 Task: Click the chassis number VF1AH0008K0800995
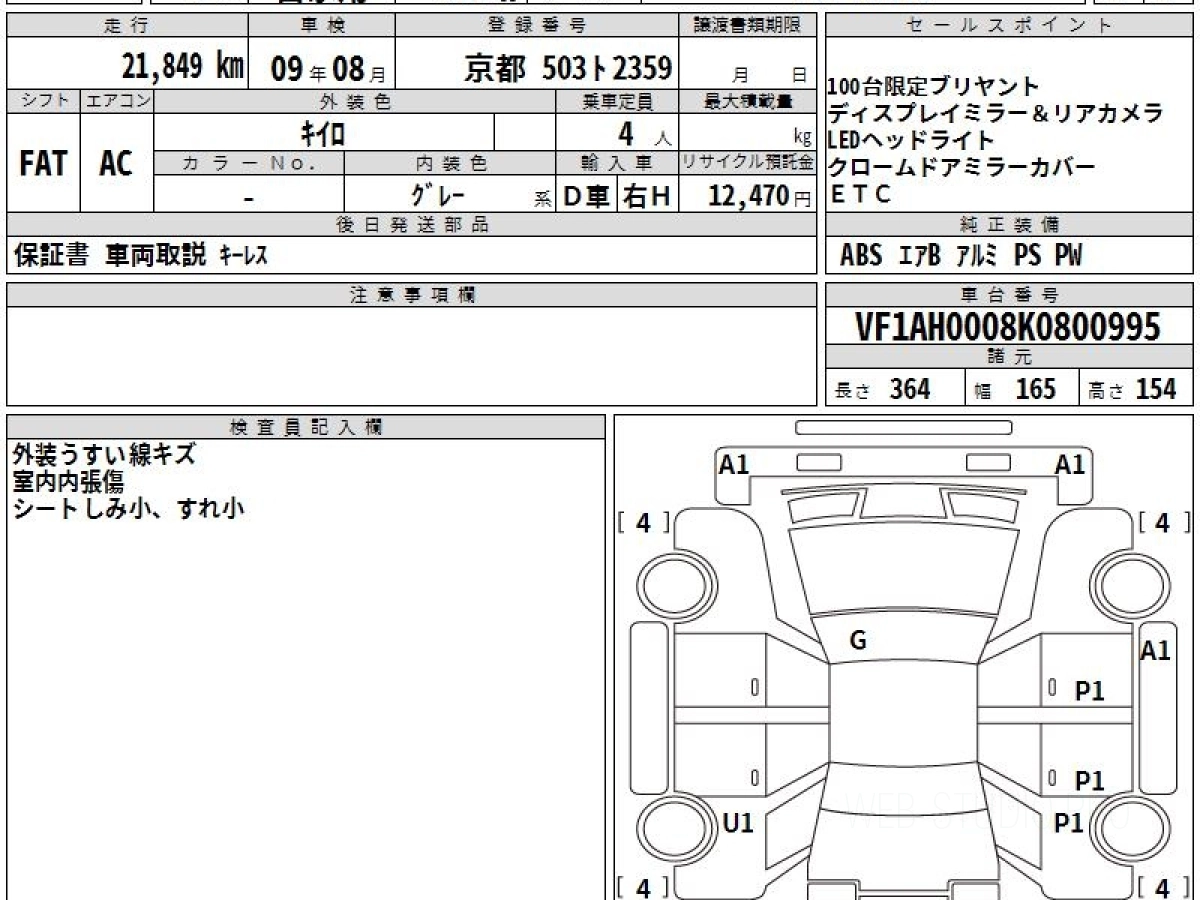coord(1008,326)
